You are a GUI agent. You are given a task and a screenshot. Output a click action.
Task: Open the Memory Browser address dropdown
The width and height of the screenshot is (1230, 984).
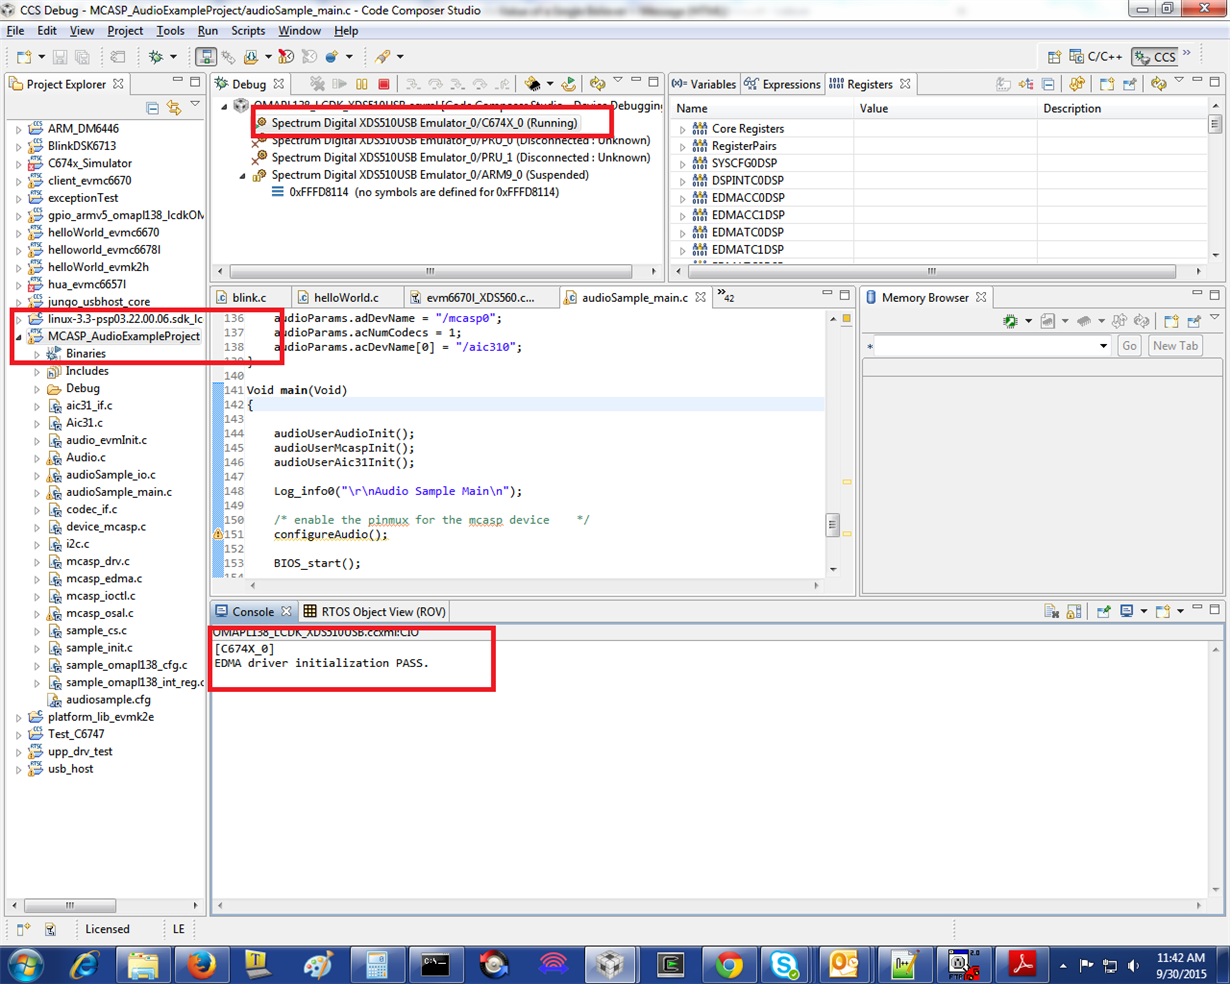pos(1103,346)
